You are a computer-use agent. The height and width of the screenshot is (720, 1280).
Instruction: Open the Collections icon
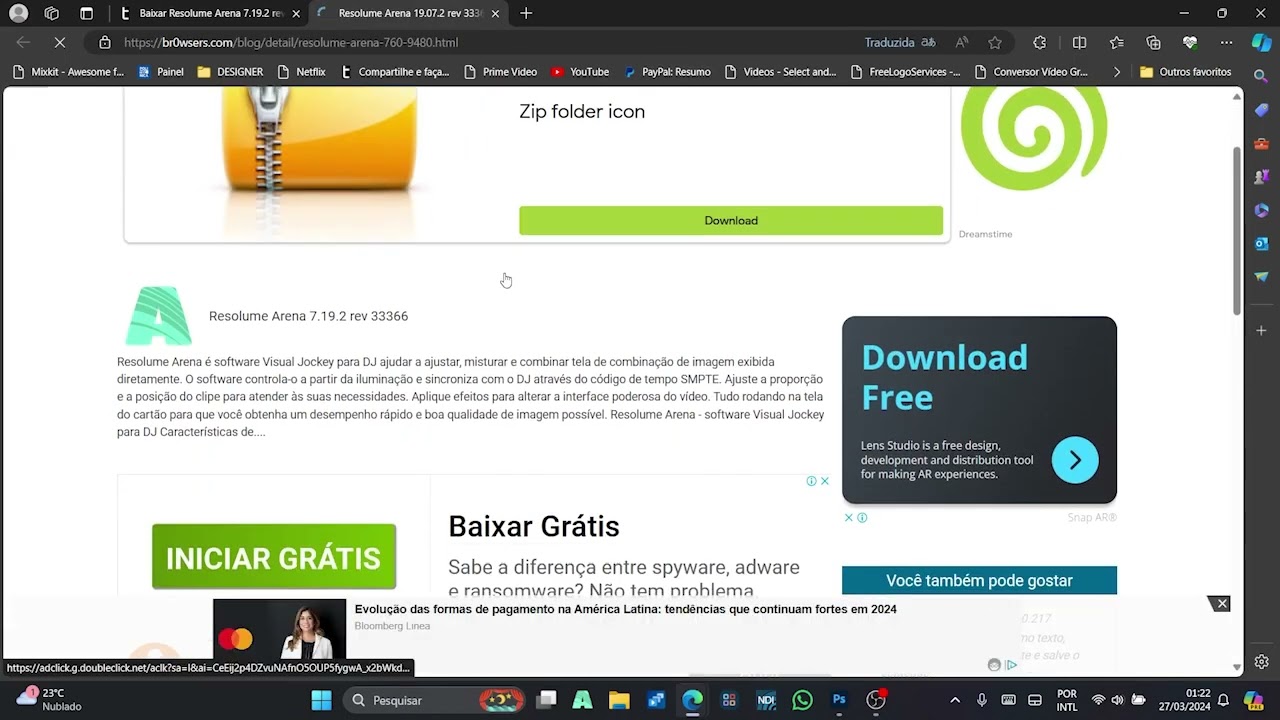click(1153, 43)
